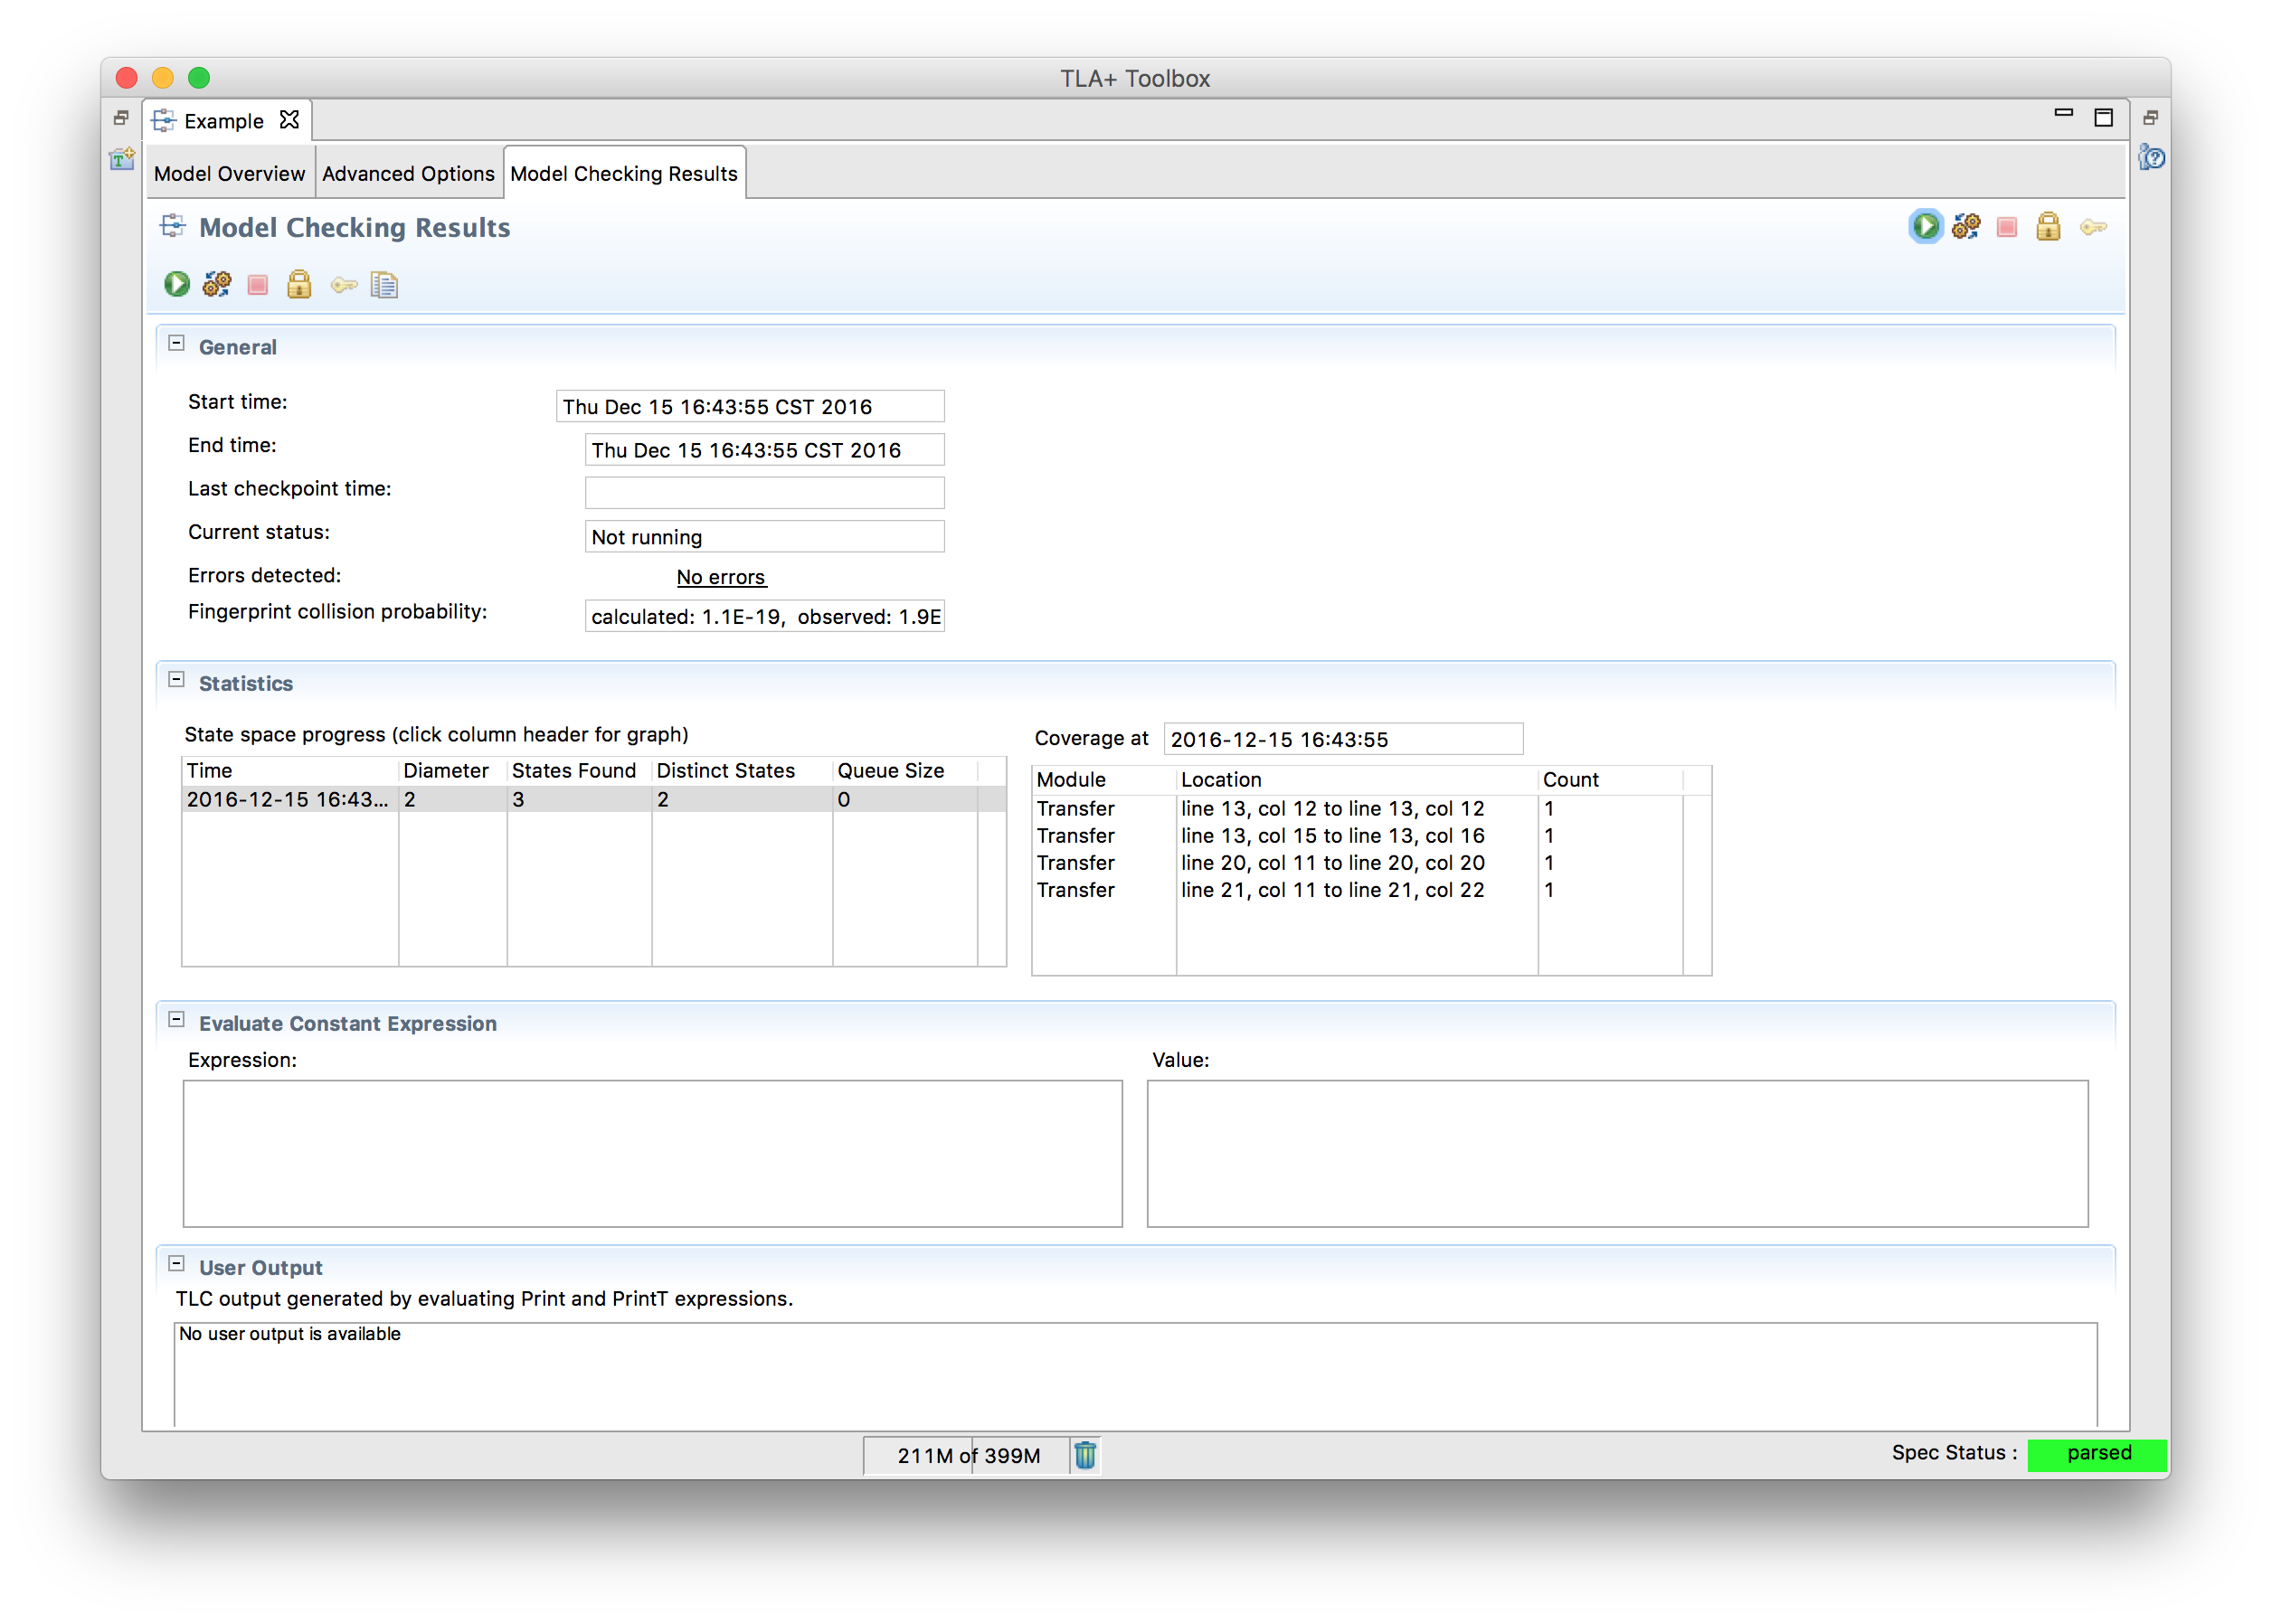Viewport: 2272px width, 1624px height.
Task: Collapse the Evaluate Constant Expression section
Action: point(177,1020)
